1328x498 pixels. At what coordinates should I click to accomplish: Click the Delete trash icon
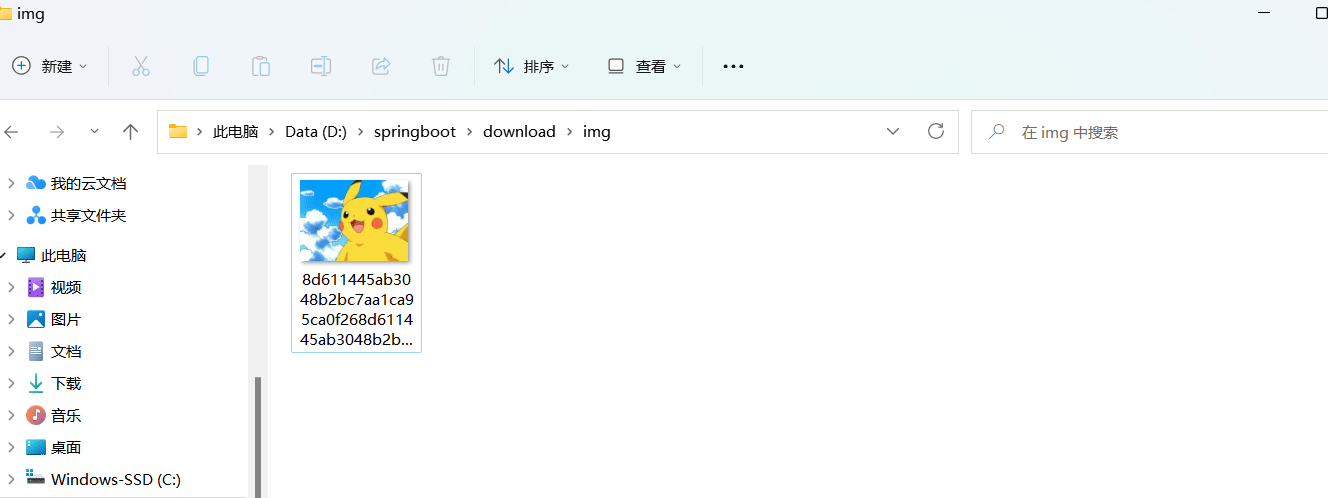[x=441, y=66]
